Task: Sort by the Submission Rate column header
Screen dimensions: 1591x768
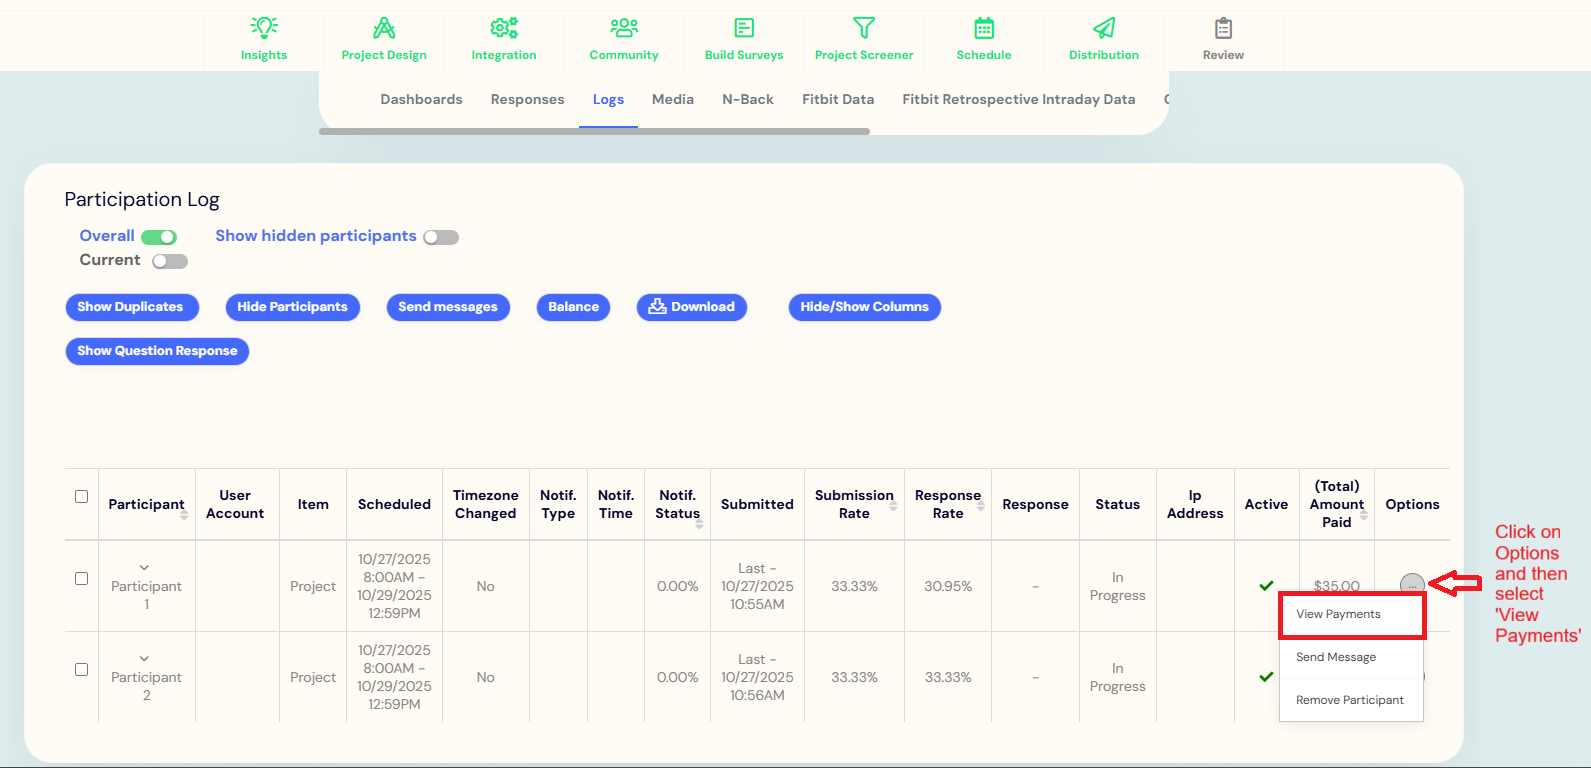Action: (x=854, y=504)
